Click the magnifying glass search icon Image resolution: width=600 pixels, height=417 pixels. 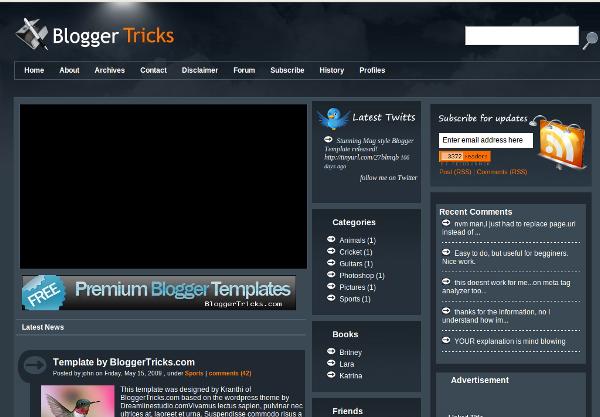tap(590, 41)
